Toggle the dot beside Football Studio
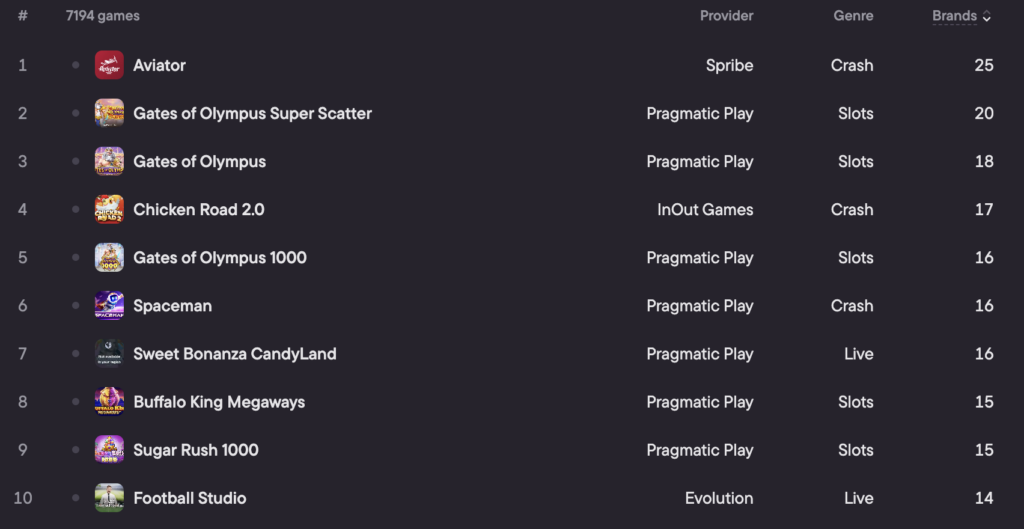 coord(76,498)
